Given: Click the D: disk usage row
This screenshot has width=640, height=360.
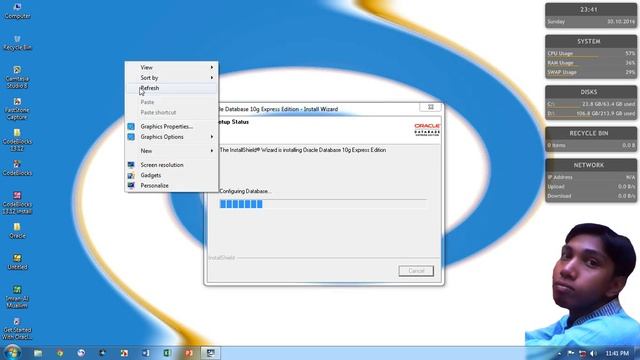Looking at the screenshot, I should point(590,113).
